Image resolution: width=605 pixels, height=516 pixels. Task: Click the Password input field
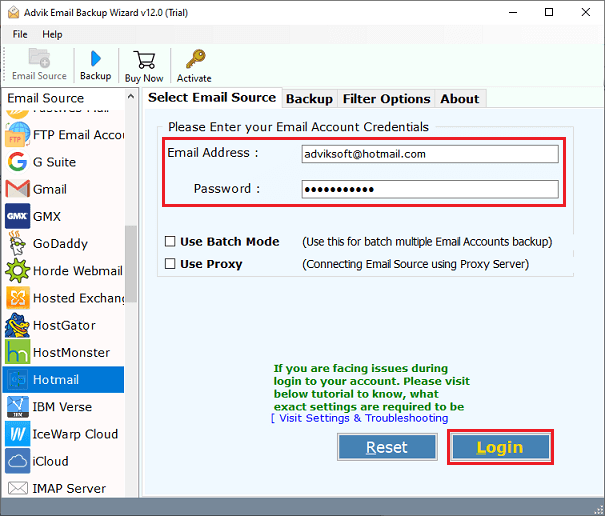(x=430, y=189)
